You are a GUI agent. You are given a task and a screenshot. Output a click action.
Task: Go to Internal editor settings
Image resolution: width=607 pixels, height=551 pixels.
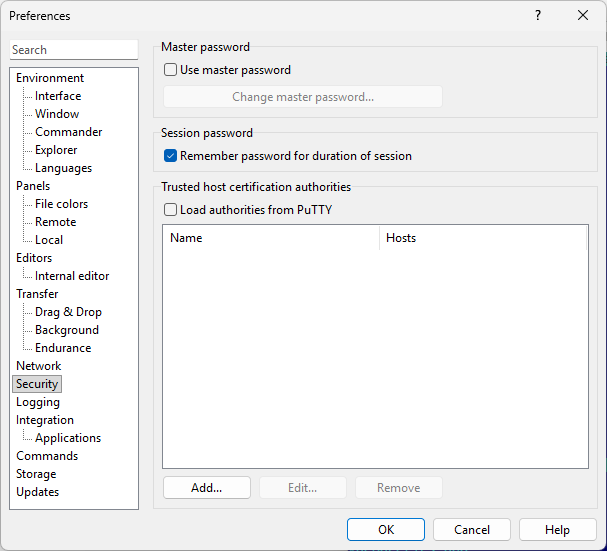click(x=72, y=276)
